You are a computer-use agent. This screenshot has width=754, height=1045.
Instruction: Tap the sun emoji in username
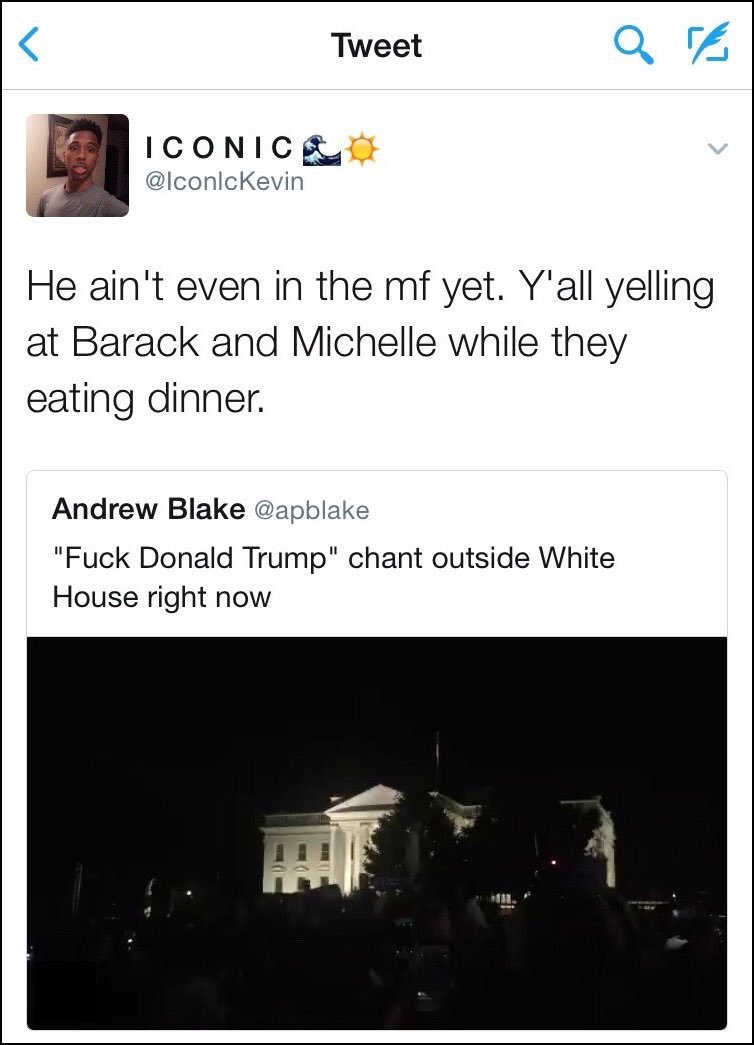(x=361, y=149)
